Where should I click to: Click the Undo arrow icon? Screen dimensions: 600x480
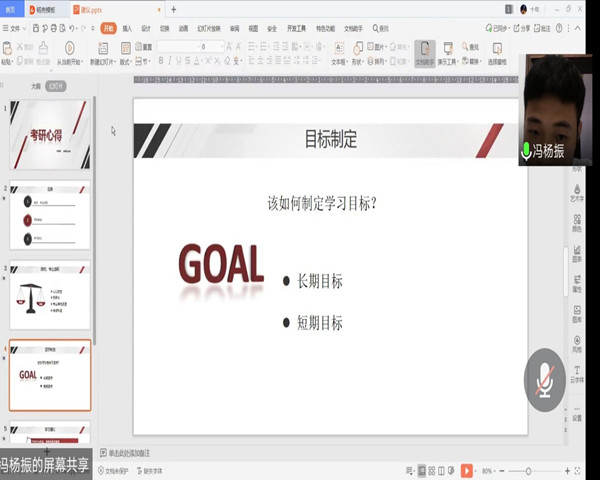click(72, 28)
